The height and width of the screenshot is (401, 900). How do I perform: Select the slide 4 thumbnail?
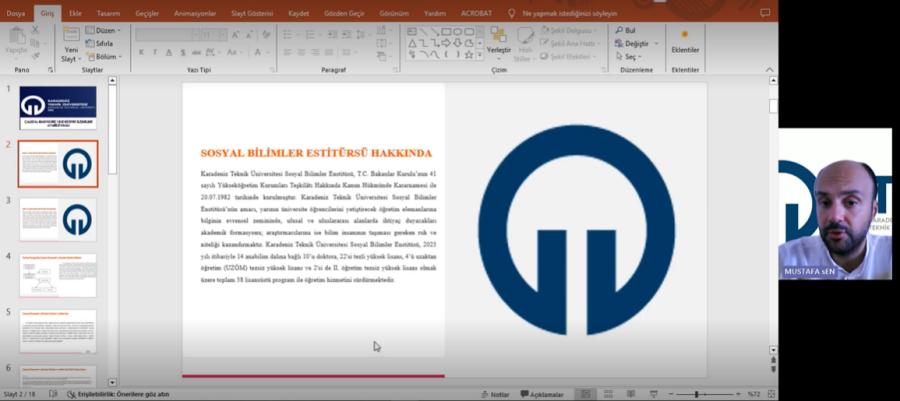pos(58,275)
